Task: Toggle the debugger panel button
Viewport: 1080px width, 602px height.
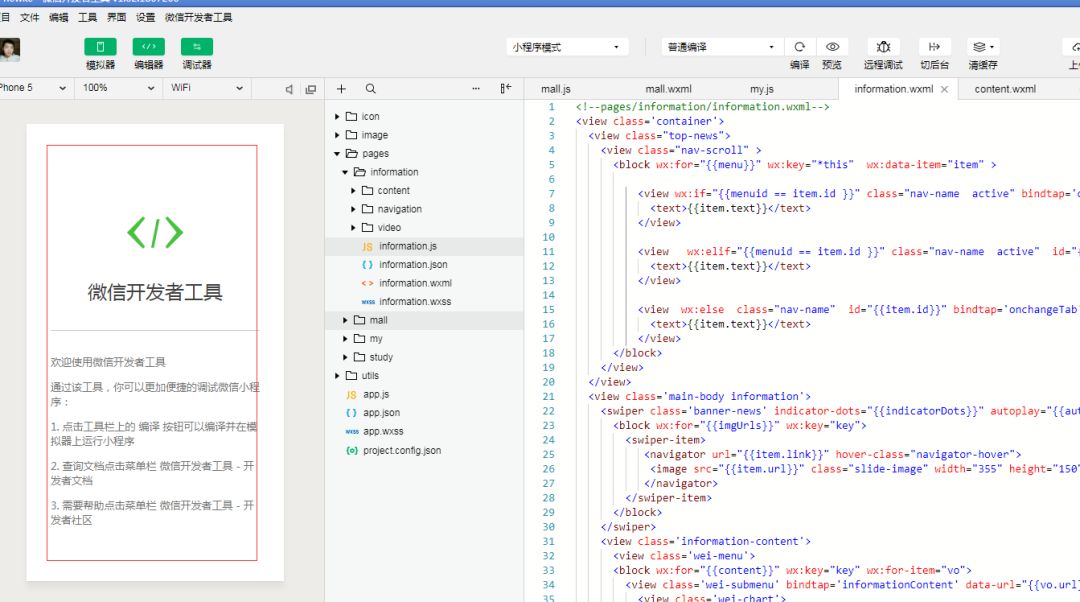Action: pyautogui.click(x=197, y=47)
